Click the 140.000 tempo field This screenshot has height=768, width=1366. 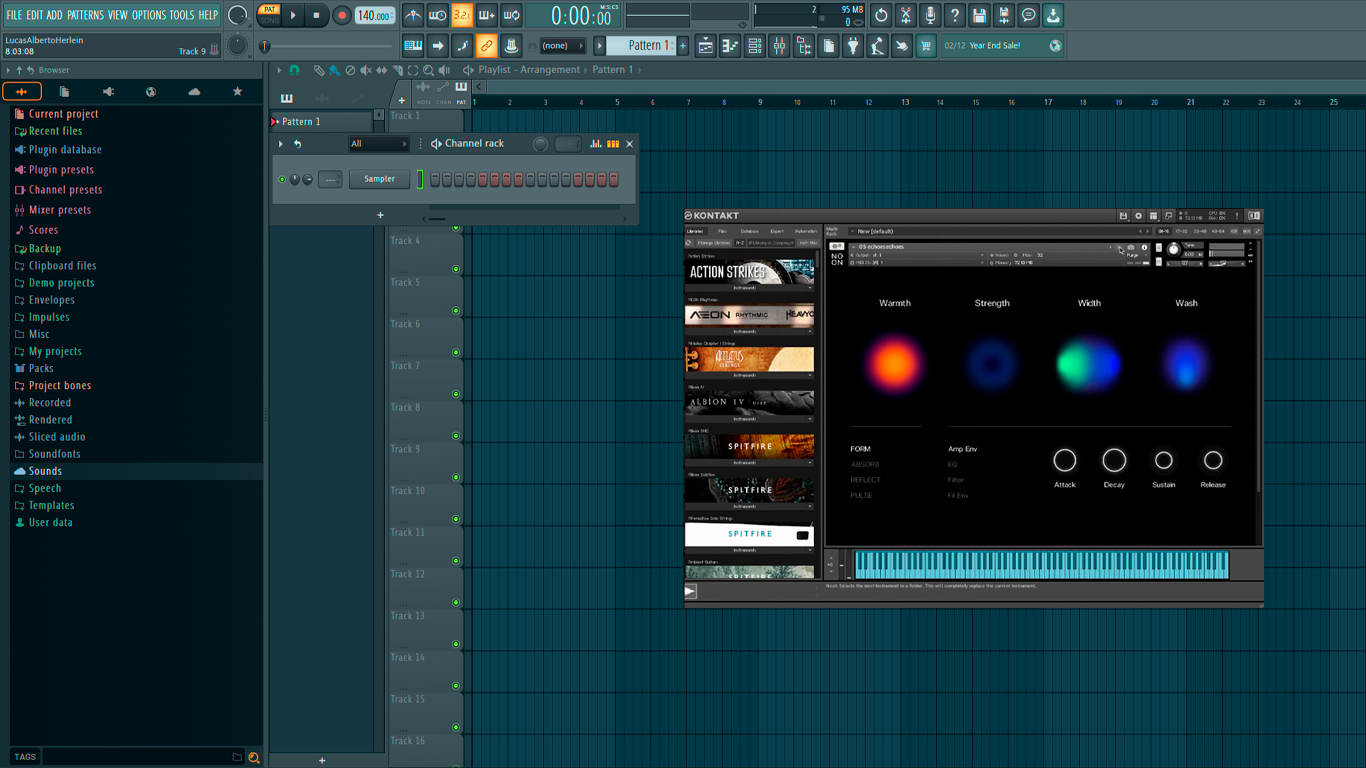point(375,16)
